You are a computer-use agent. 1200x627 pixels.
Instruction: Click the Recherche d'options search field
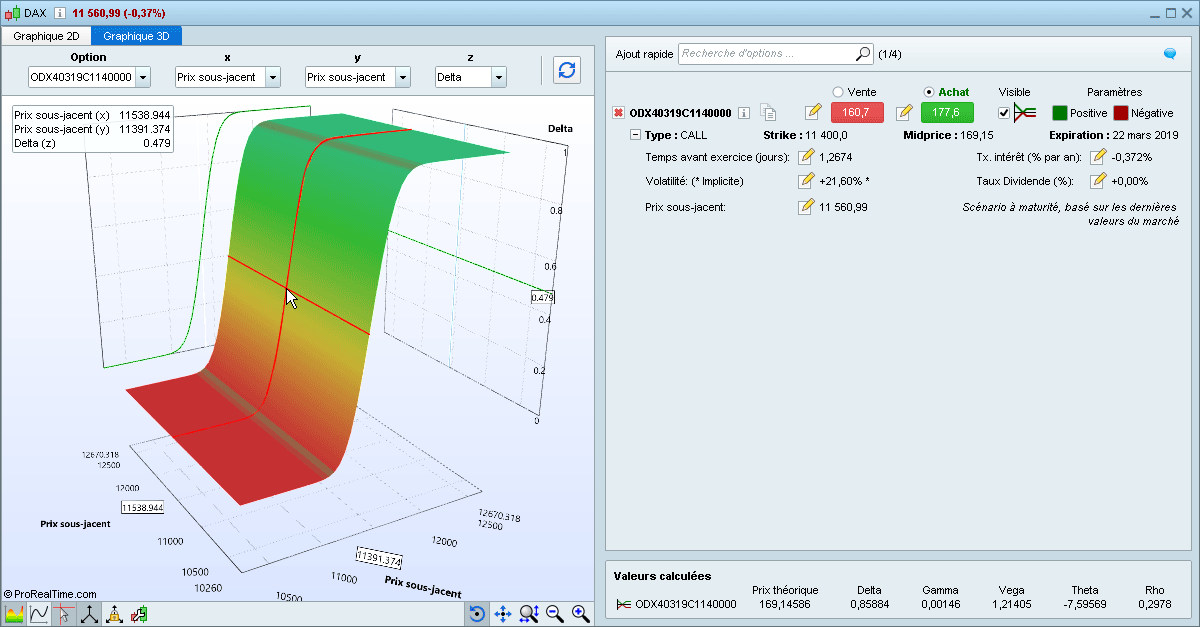[770, 52]
